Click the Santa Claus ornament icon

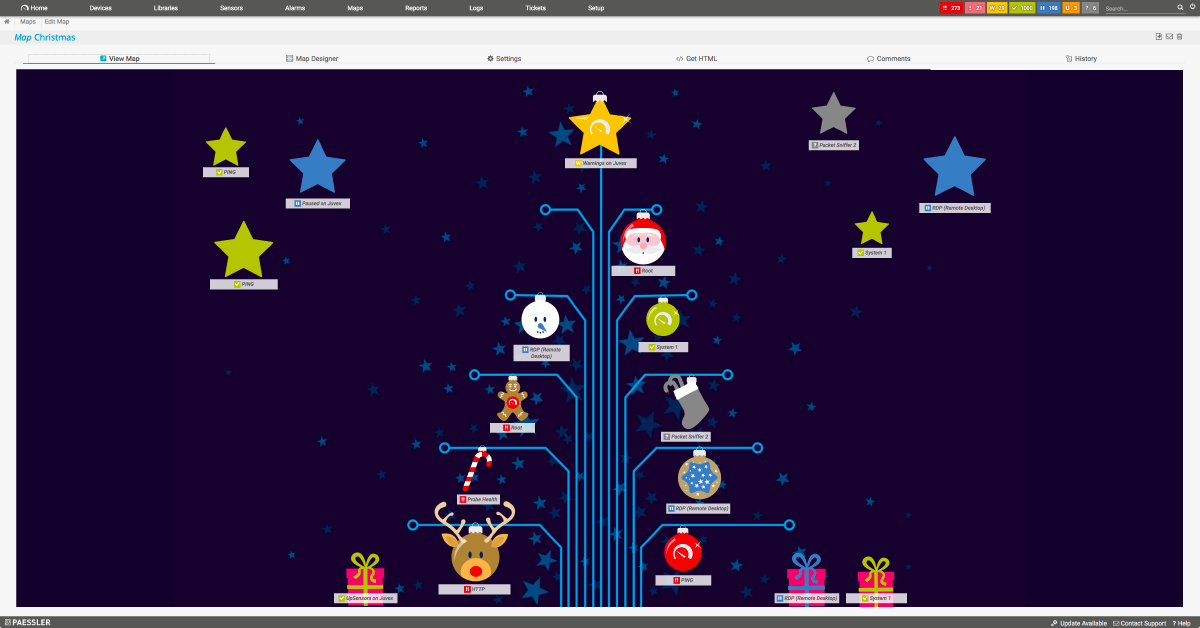[x=643, y=240]
